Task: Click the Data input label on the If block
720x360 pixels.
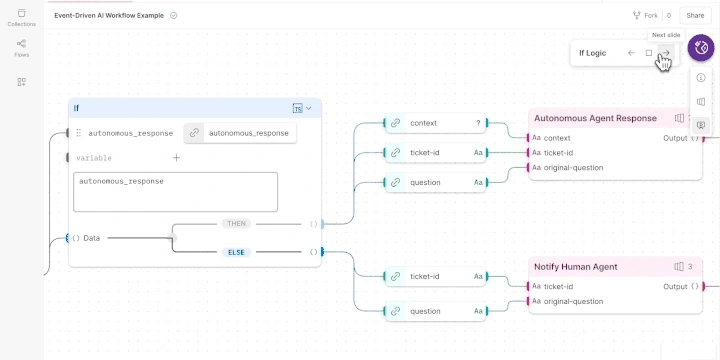Action: (92, 238)
